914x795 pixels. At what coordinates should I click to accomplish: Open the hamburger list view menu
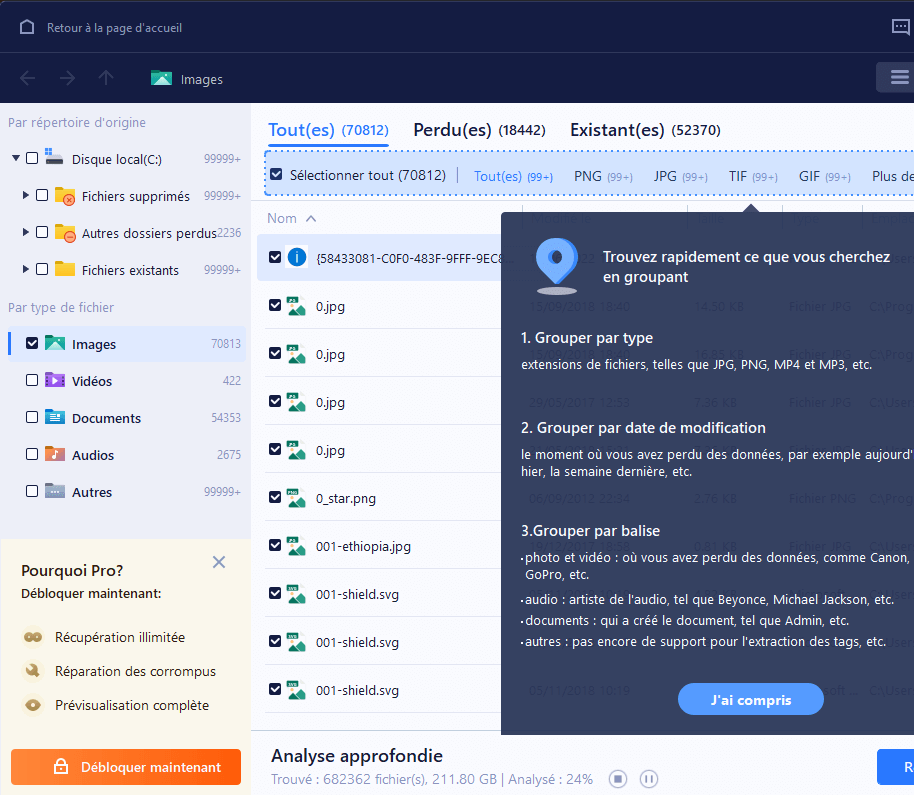click(x=897, y=78)
